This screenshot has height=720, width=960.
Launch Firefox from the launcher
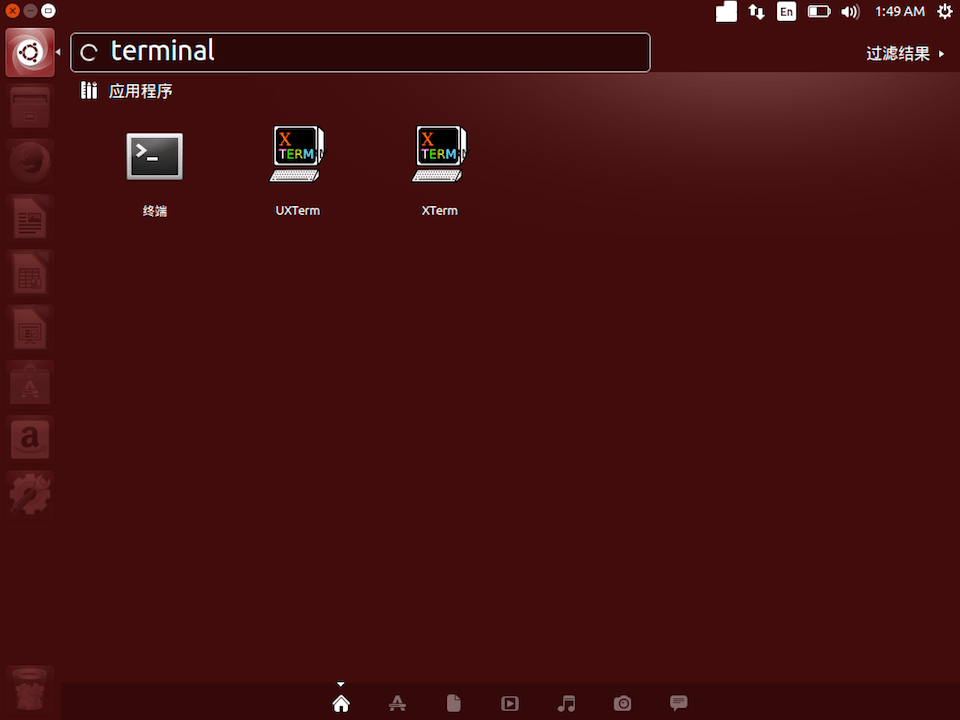click(29, 162)
